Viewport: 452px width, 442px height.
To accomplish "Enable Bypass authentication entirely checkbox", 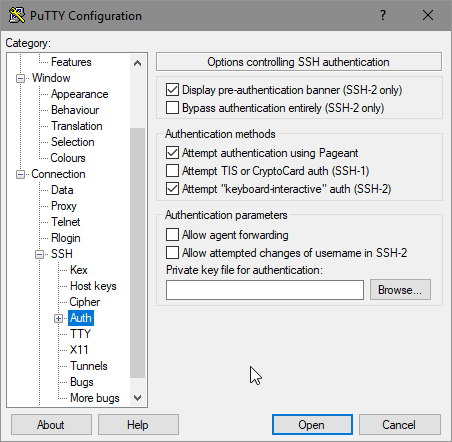I will pos(172,108).
